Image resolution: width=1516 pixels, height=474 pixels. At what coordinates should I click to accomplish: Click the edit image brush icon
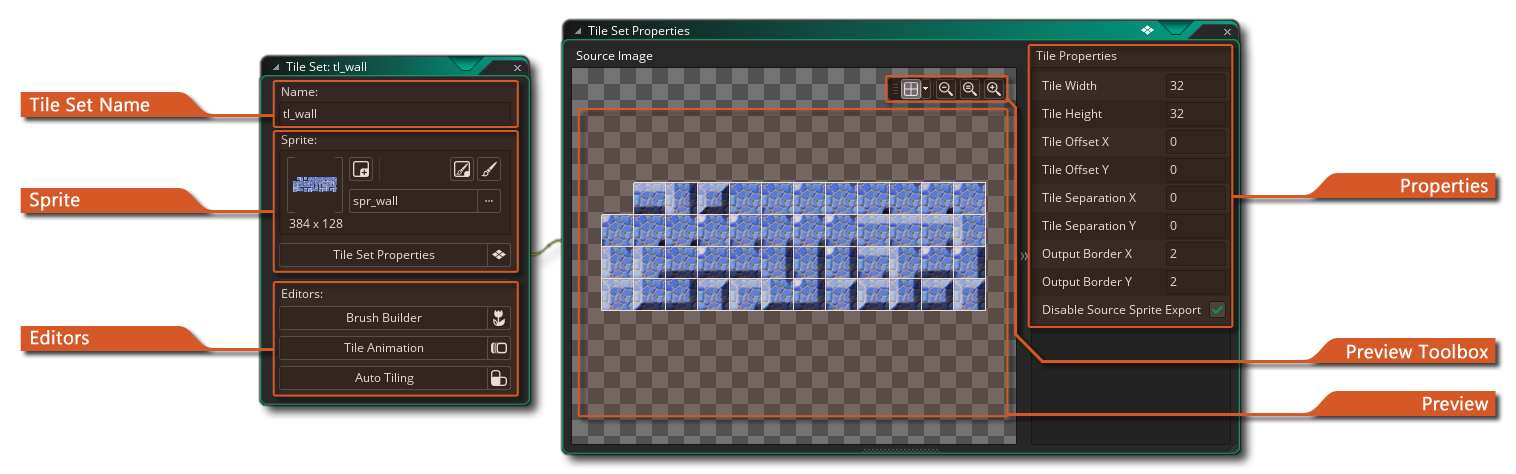pos(489,169)
